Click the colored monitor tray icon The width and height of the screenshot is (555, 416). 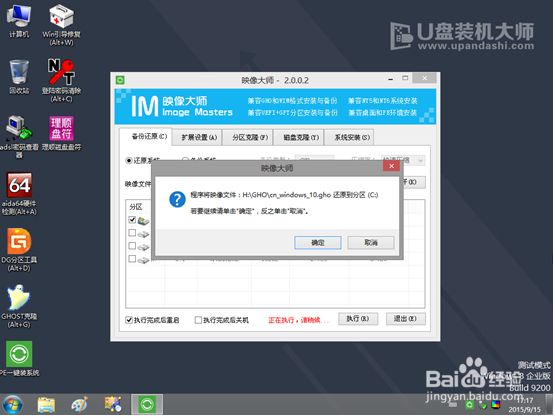point(496,405)
